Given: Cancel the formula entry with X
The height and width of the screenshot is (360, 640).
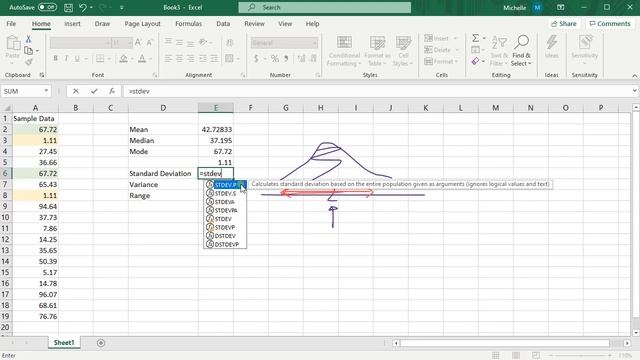Looking at the screenshot, I should click(x=76, y=91).
